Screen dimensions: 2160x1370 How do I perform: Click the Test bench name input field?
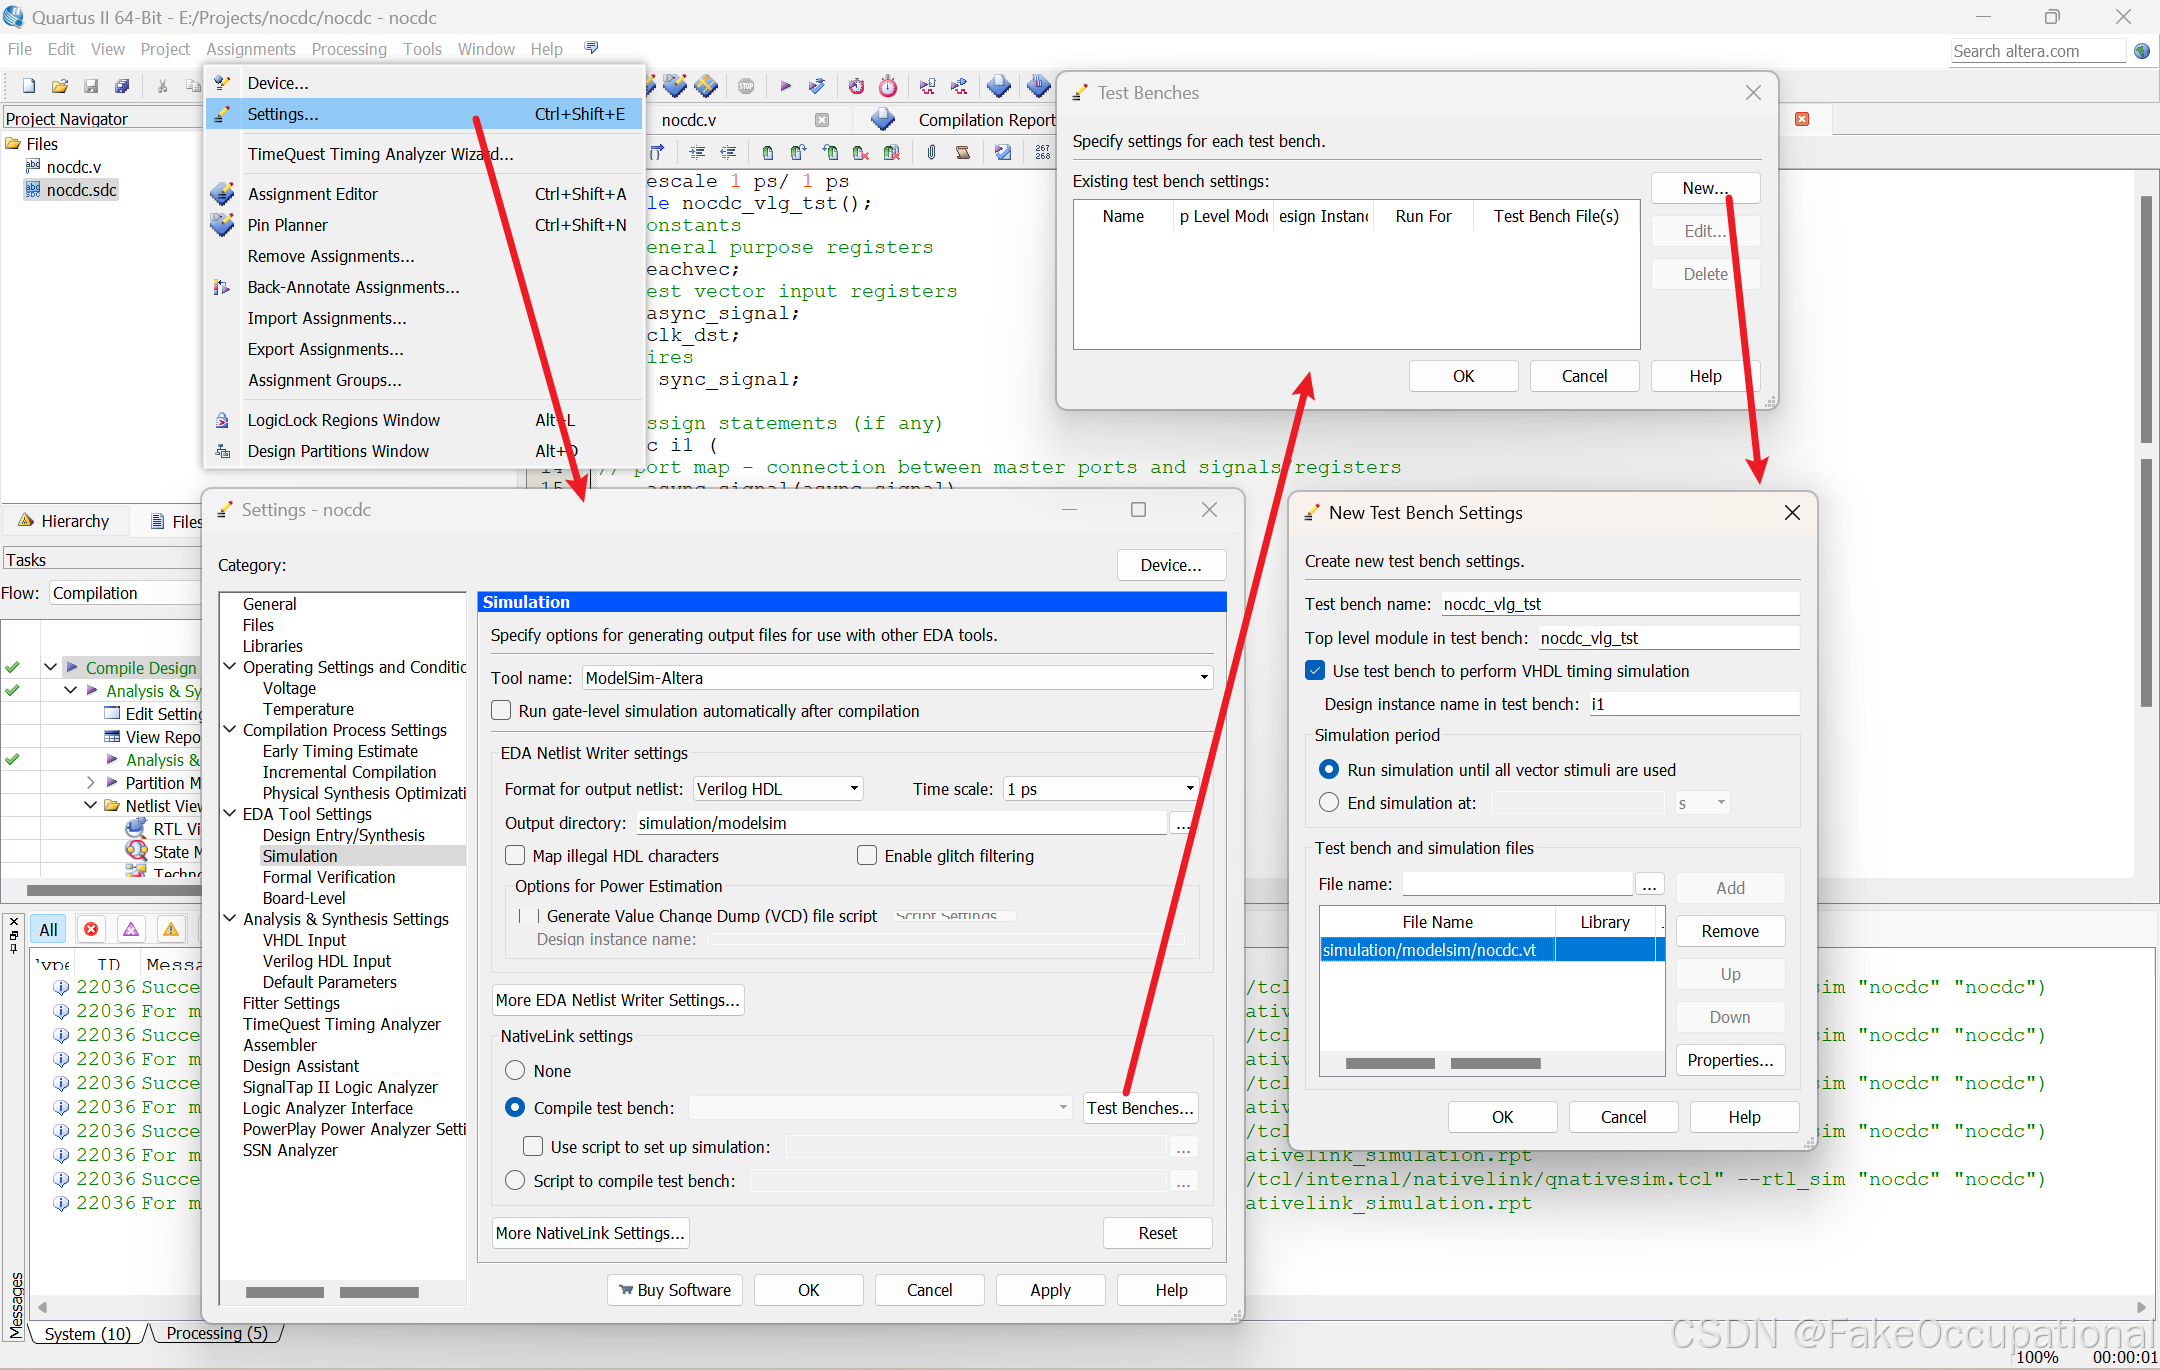(1618, 604)
